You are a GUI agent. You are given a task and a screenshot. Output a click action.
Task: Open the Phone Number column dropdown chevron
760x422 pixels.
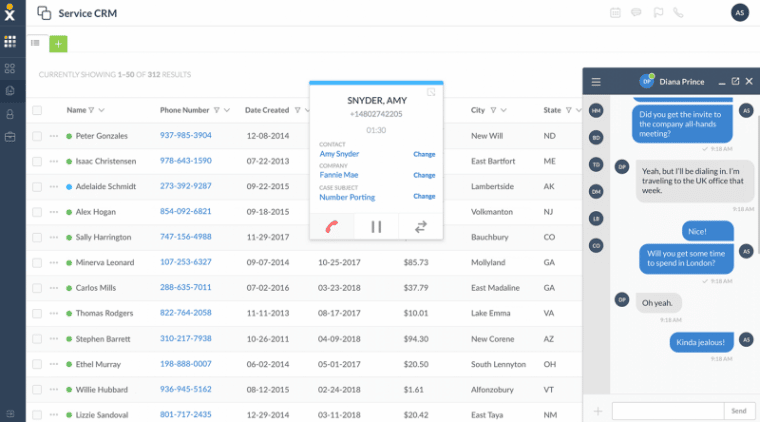(x=227, y=111)
